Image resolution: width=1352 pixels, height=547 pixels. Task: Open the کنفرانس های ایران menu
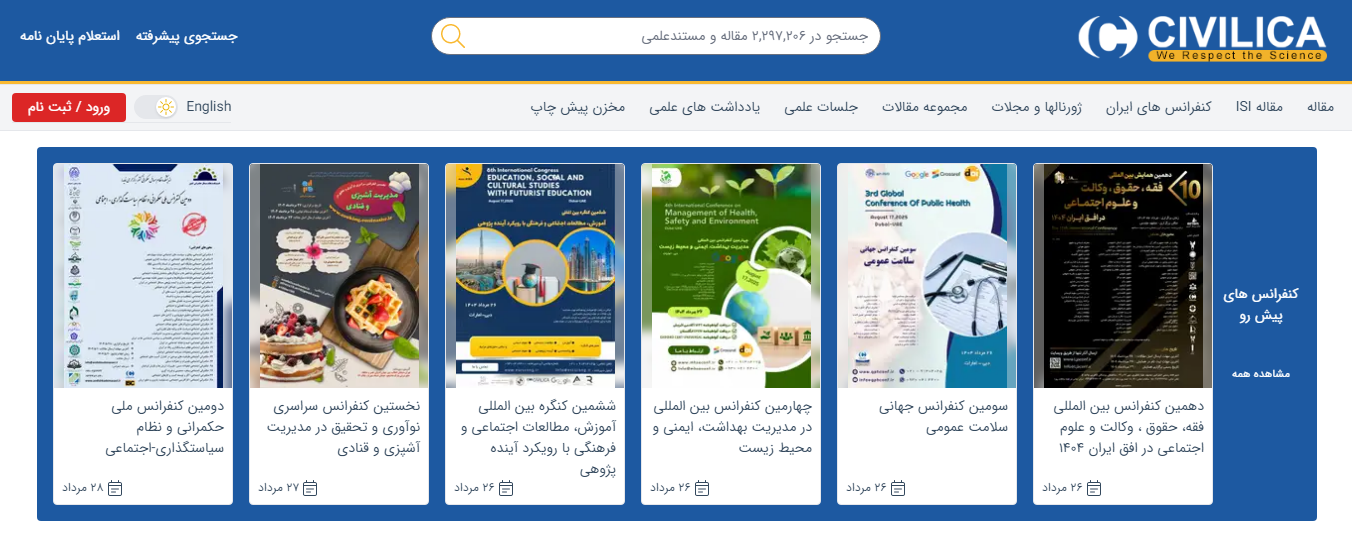[x=1149, y=107]
